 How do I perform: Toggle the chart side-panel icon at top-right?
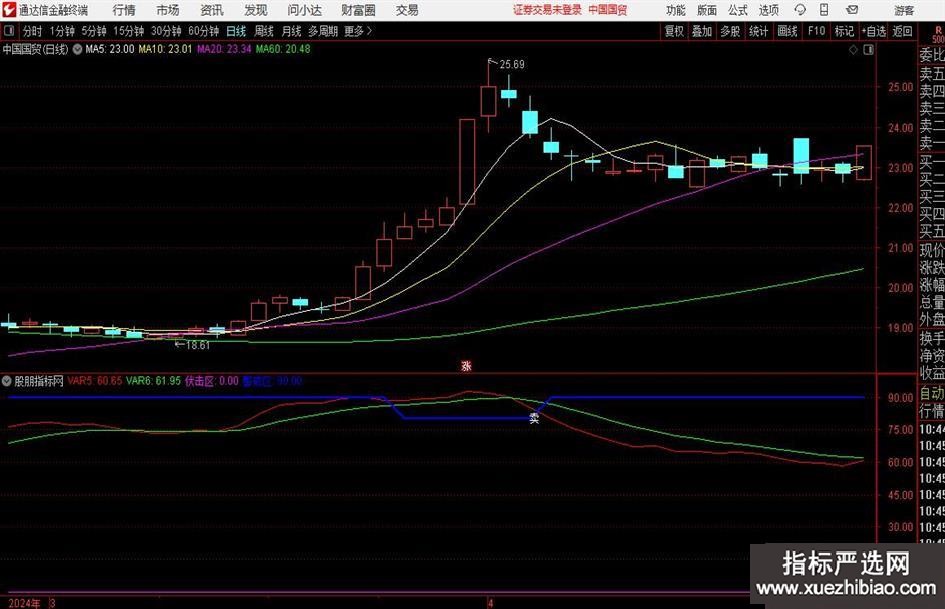coord(868,50)
